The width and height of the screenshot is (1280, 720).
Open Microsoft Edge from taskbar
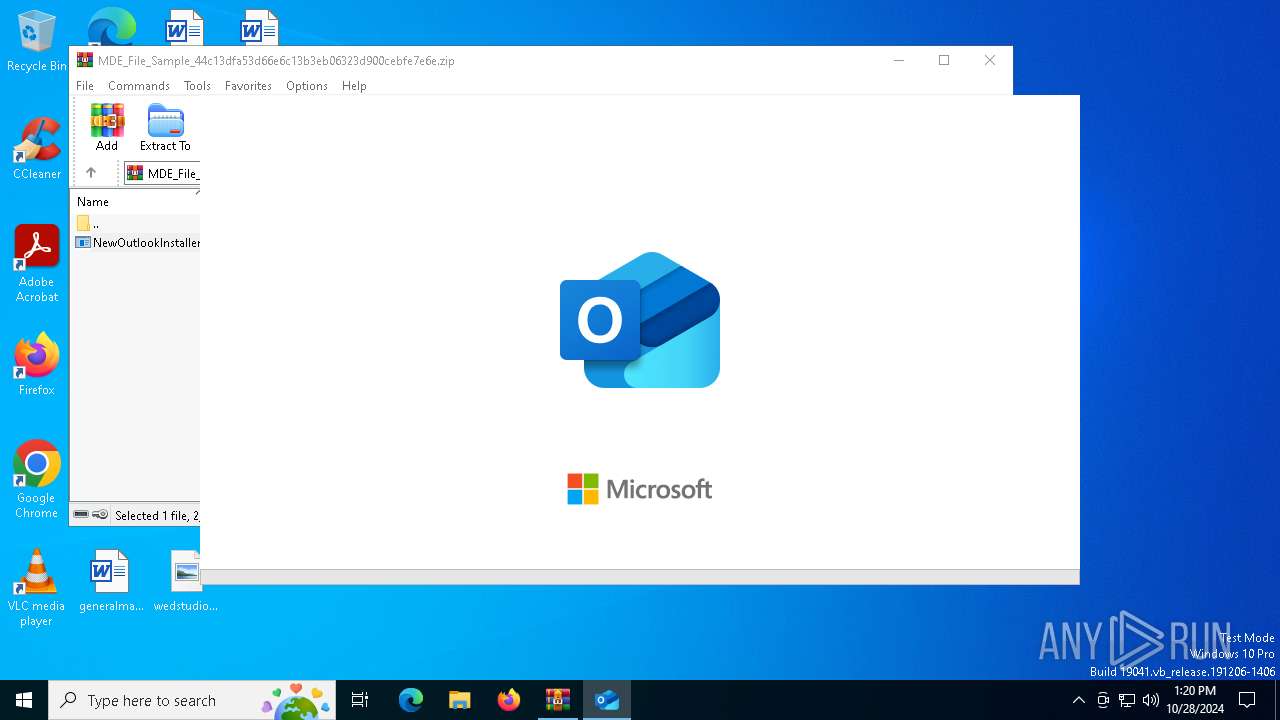[x=411, y=700]
